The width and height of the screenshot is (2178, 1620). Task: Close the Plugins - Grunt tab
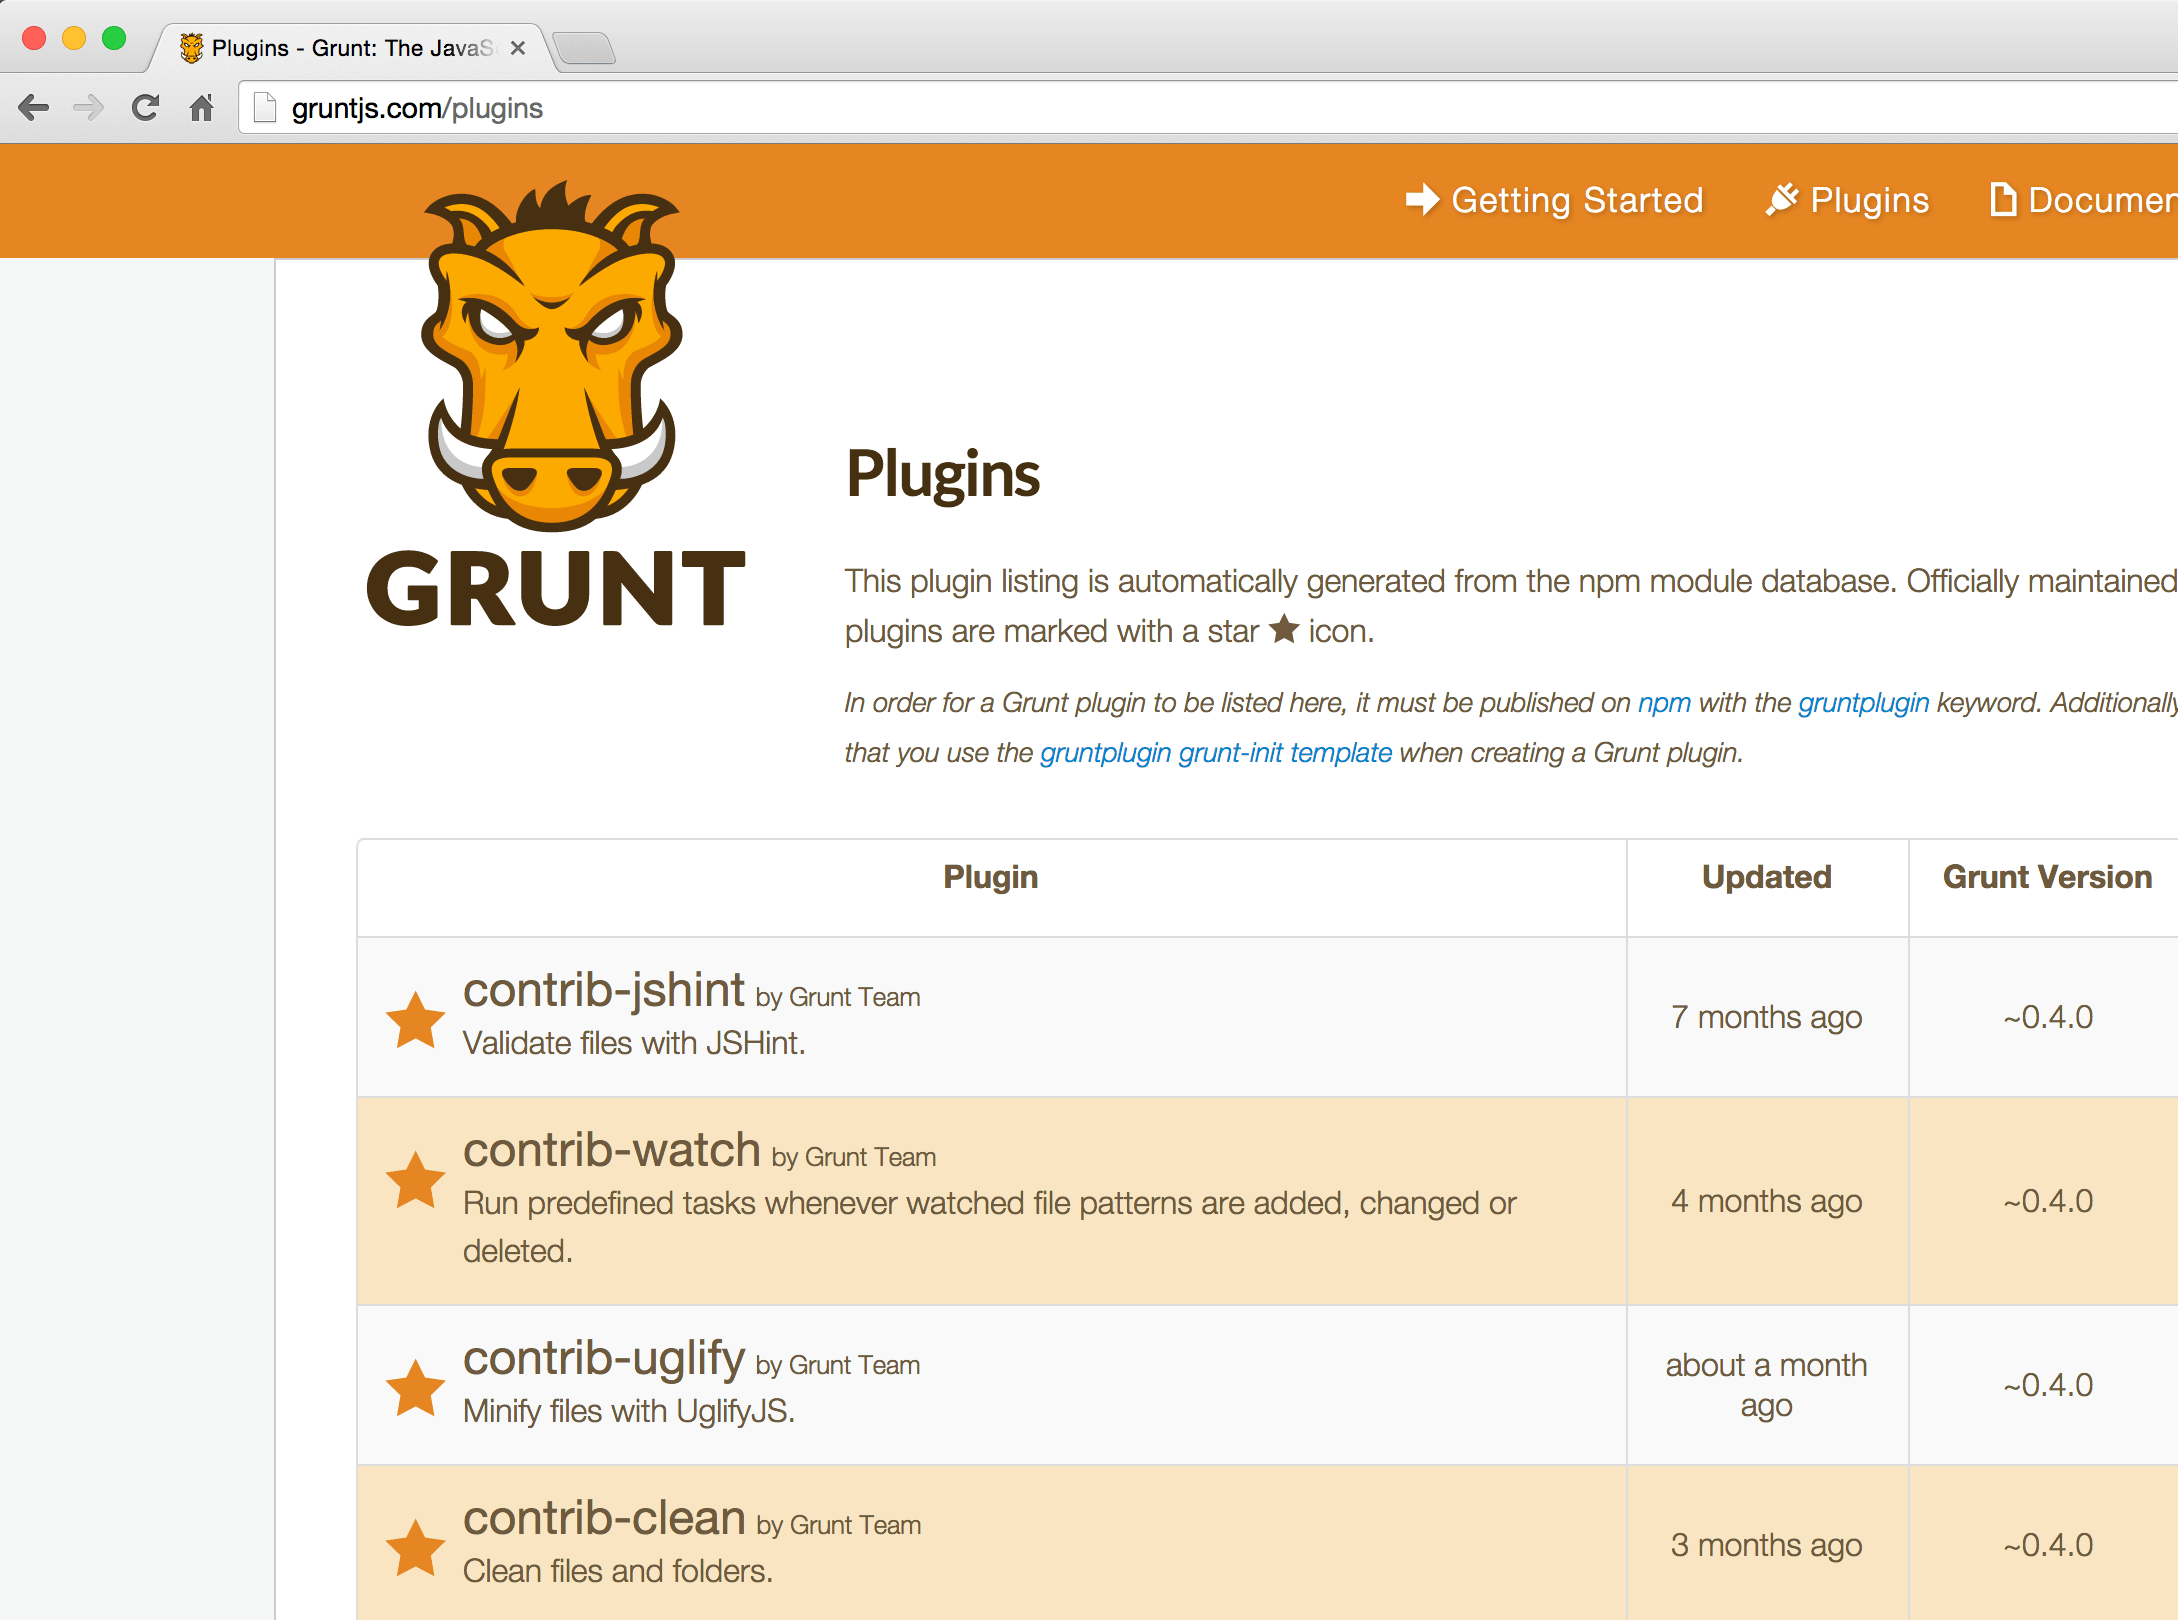[x=518, y=47]
